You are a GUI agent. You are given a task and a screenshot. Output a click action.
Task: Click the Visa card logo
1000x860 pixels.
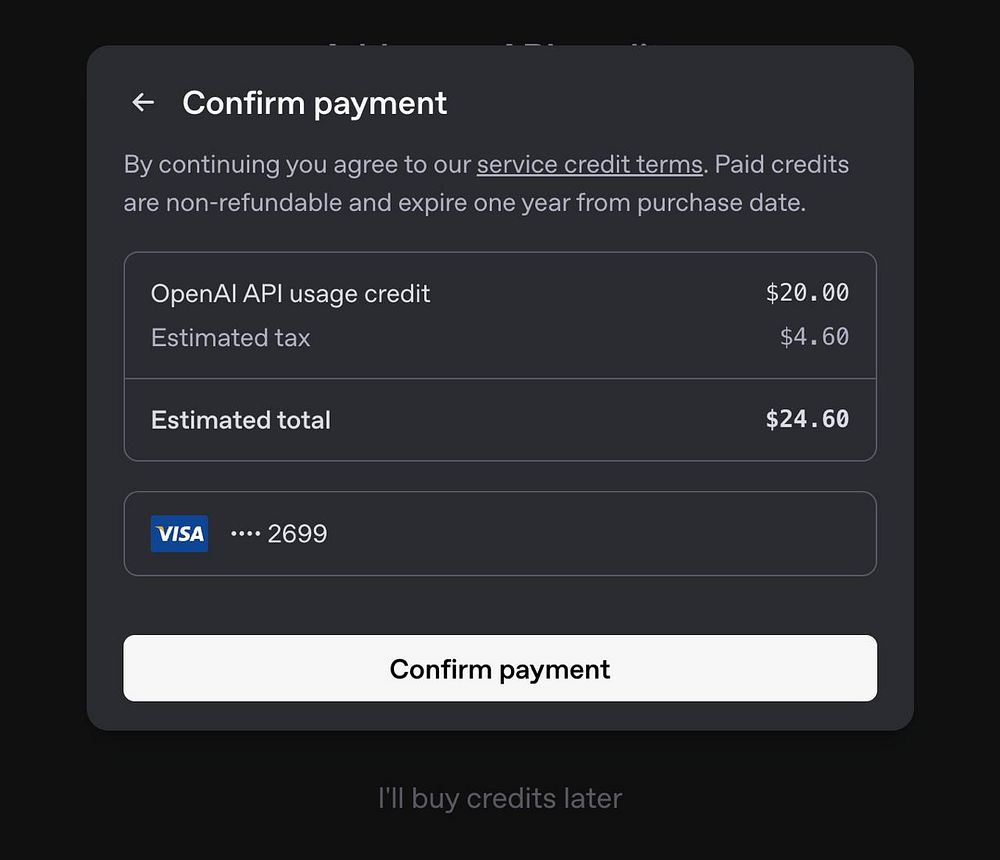tap(179, 534)
